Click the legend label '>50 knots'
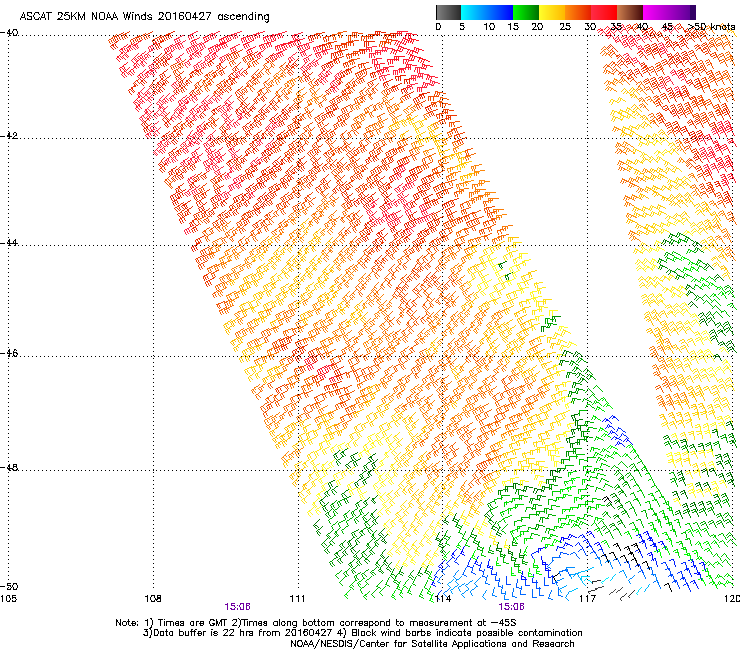Viewport: 740px width, 650px height. pyautogui.click(x=711, y=27)
